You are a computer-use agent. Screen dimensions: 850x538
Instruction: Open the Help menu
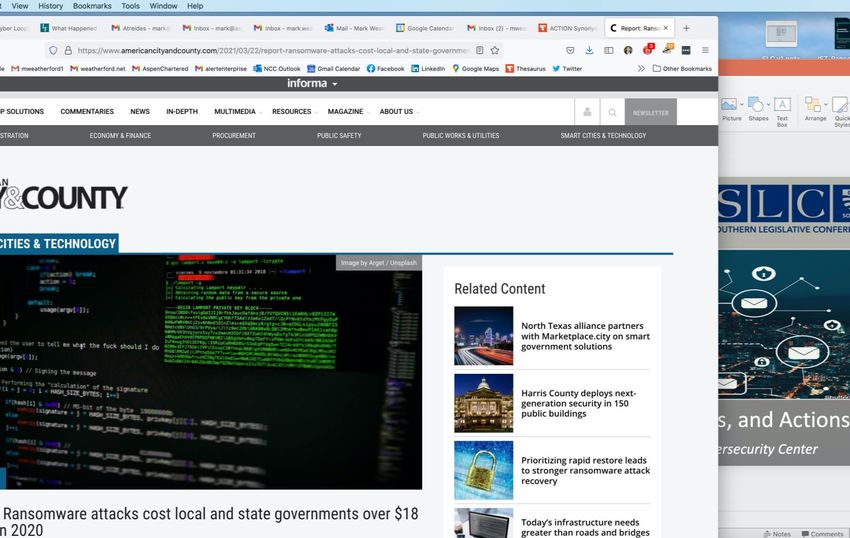[195, 6]
